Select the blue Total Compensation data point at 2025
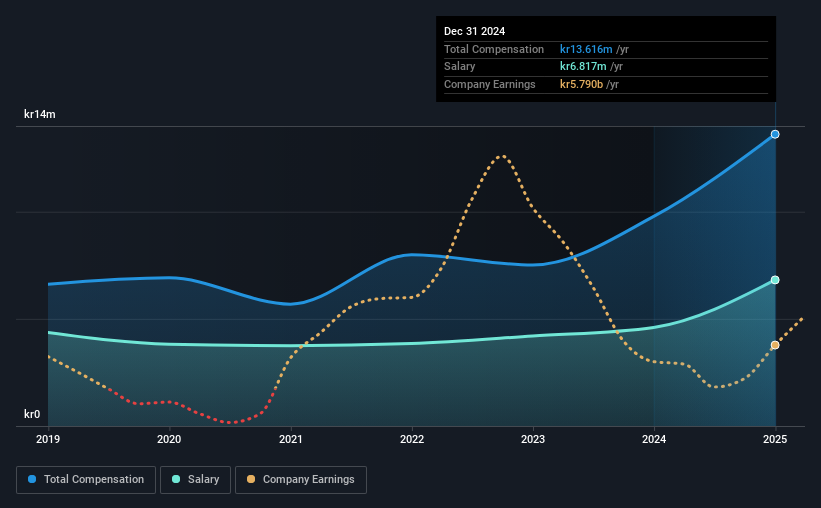821x508 pixels. point(775,135)
